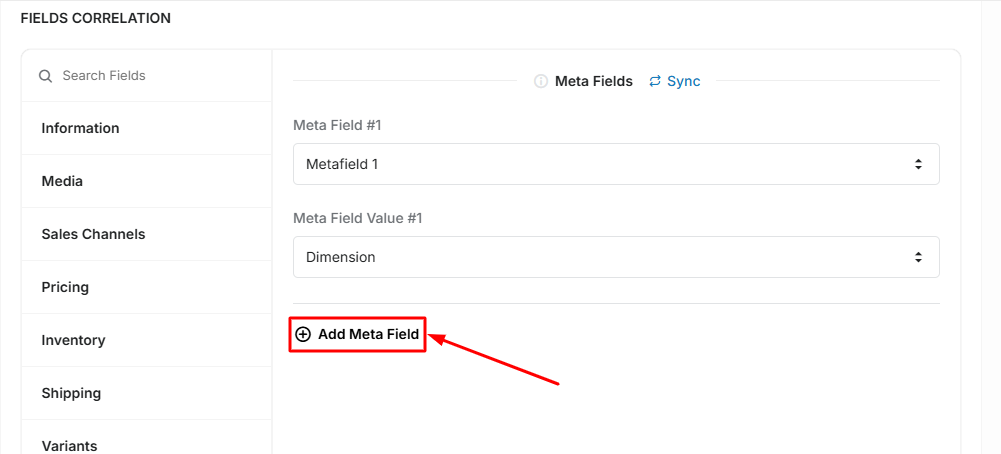Choose the Variants section
Image resolution: width=1001 pixels, height=454 pixels.
147,441
